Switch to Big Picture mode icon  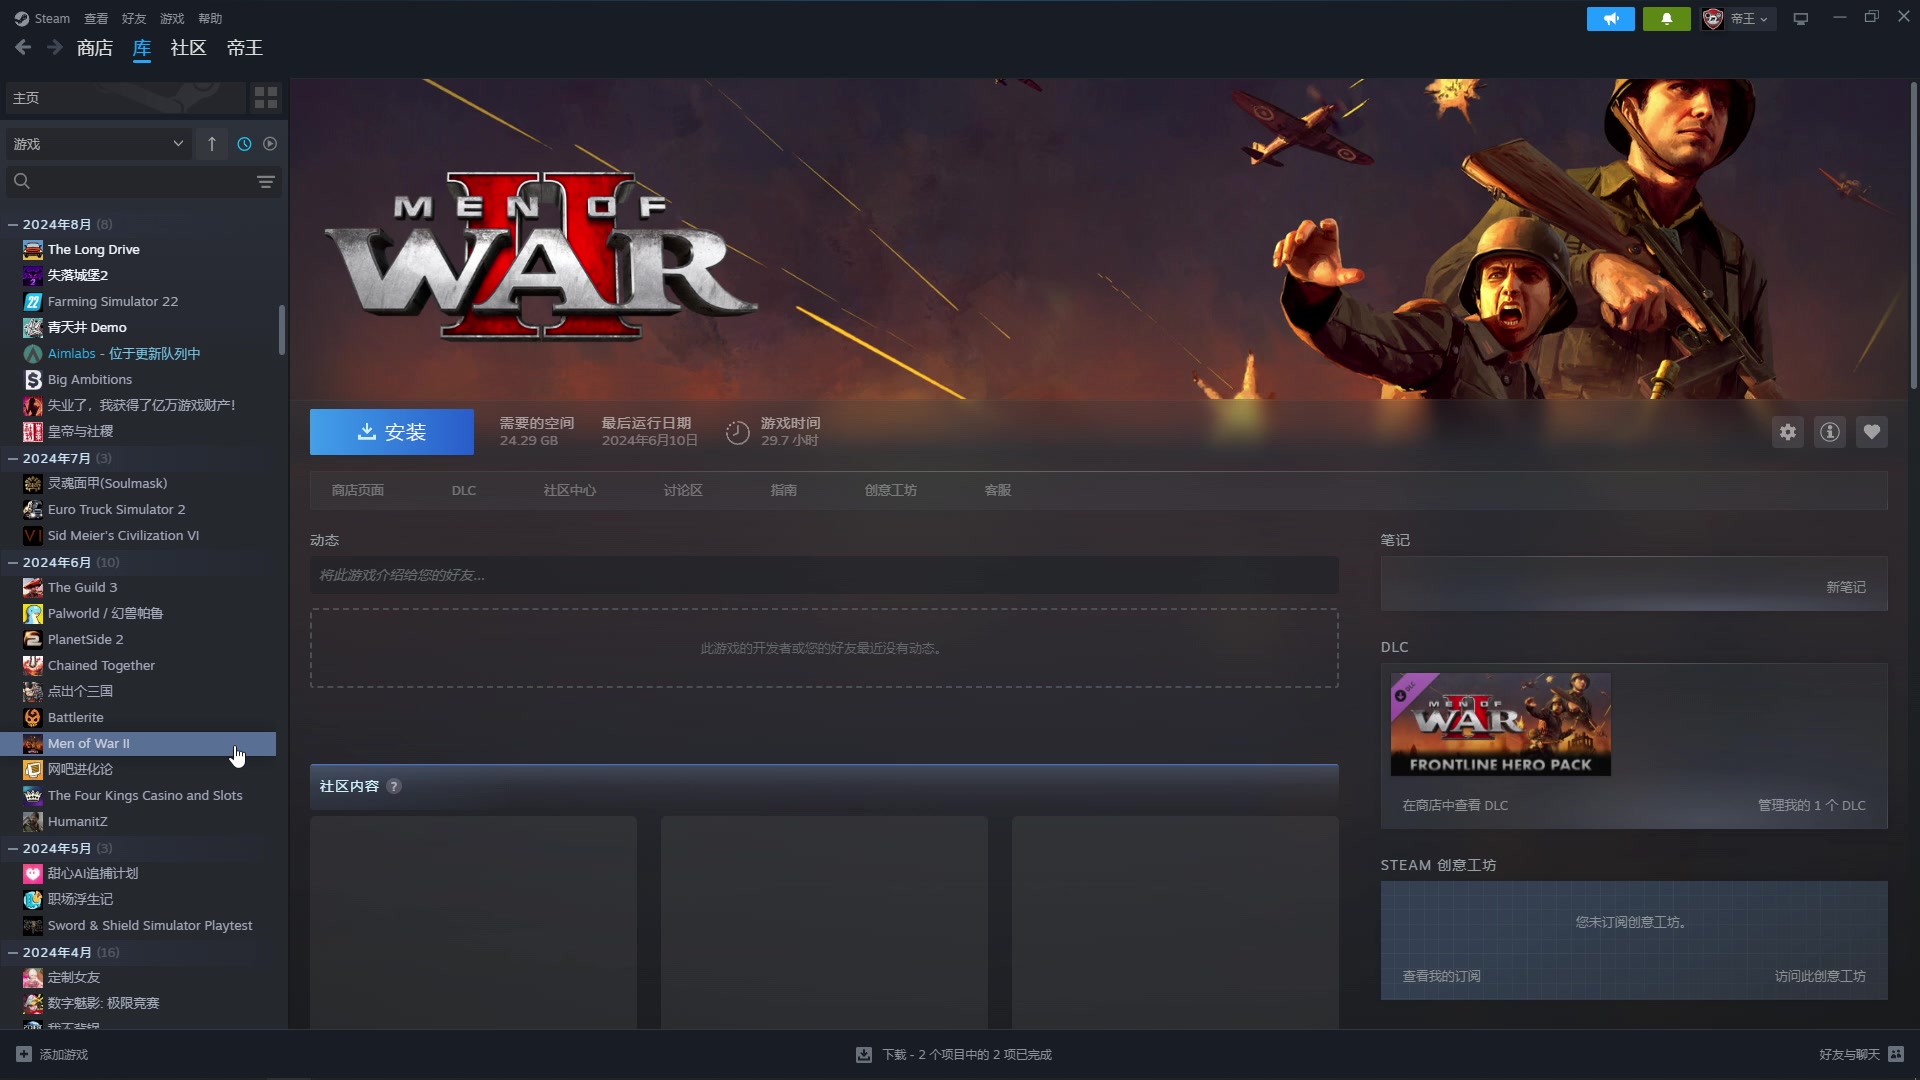1800,18
